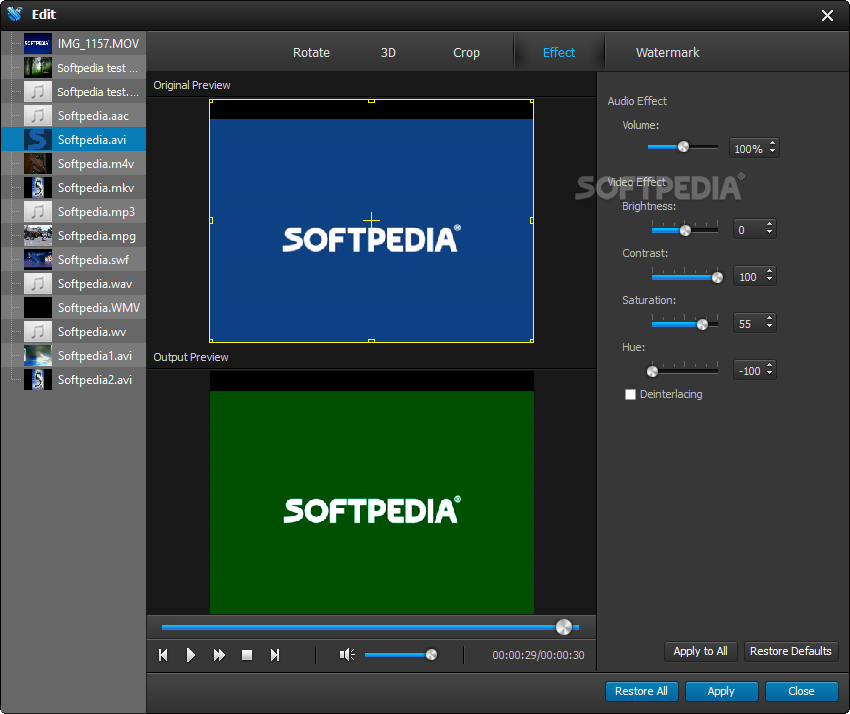The width and height of the screenshot is (850, 714).
Task: Select Softpedia2.avi thumbnail
Action: click(38, 379)
